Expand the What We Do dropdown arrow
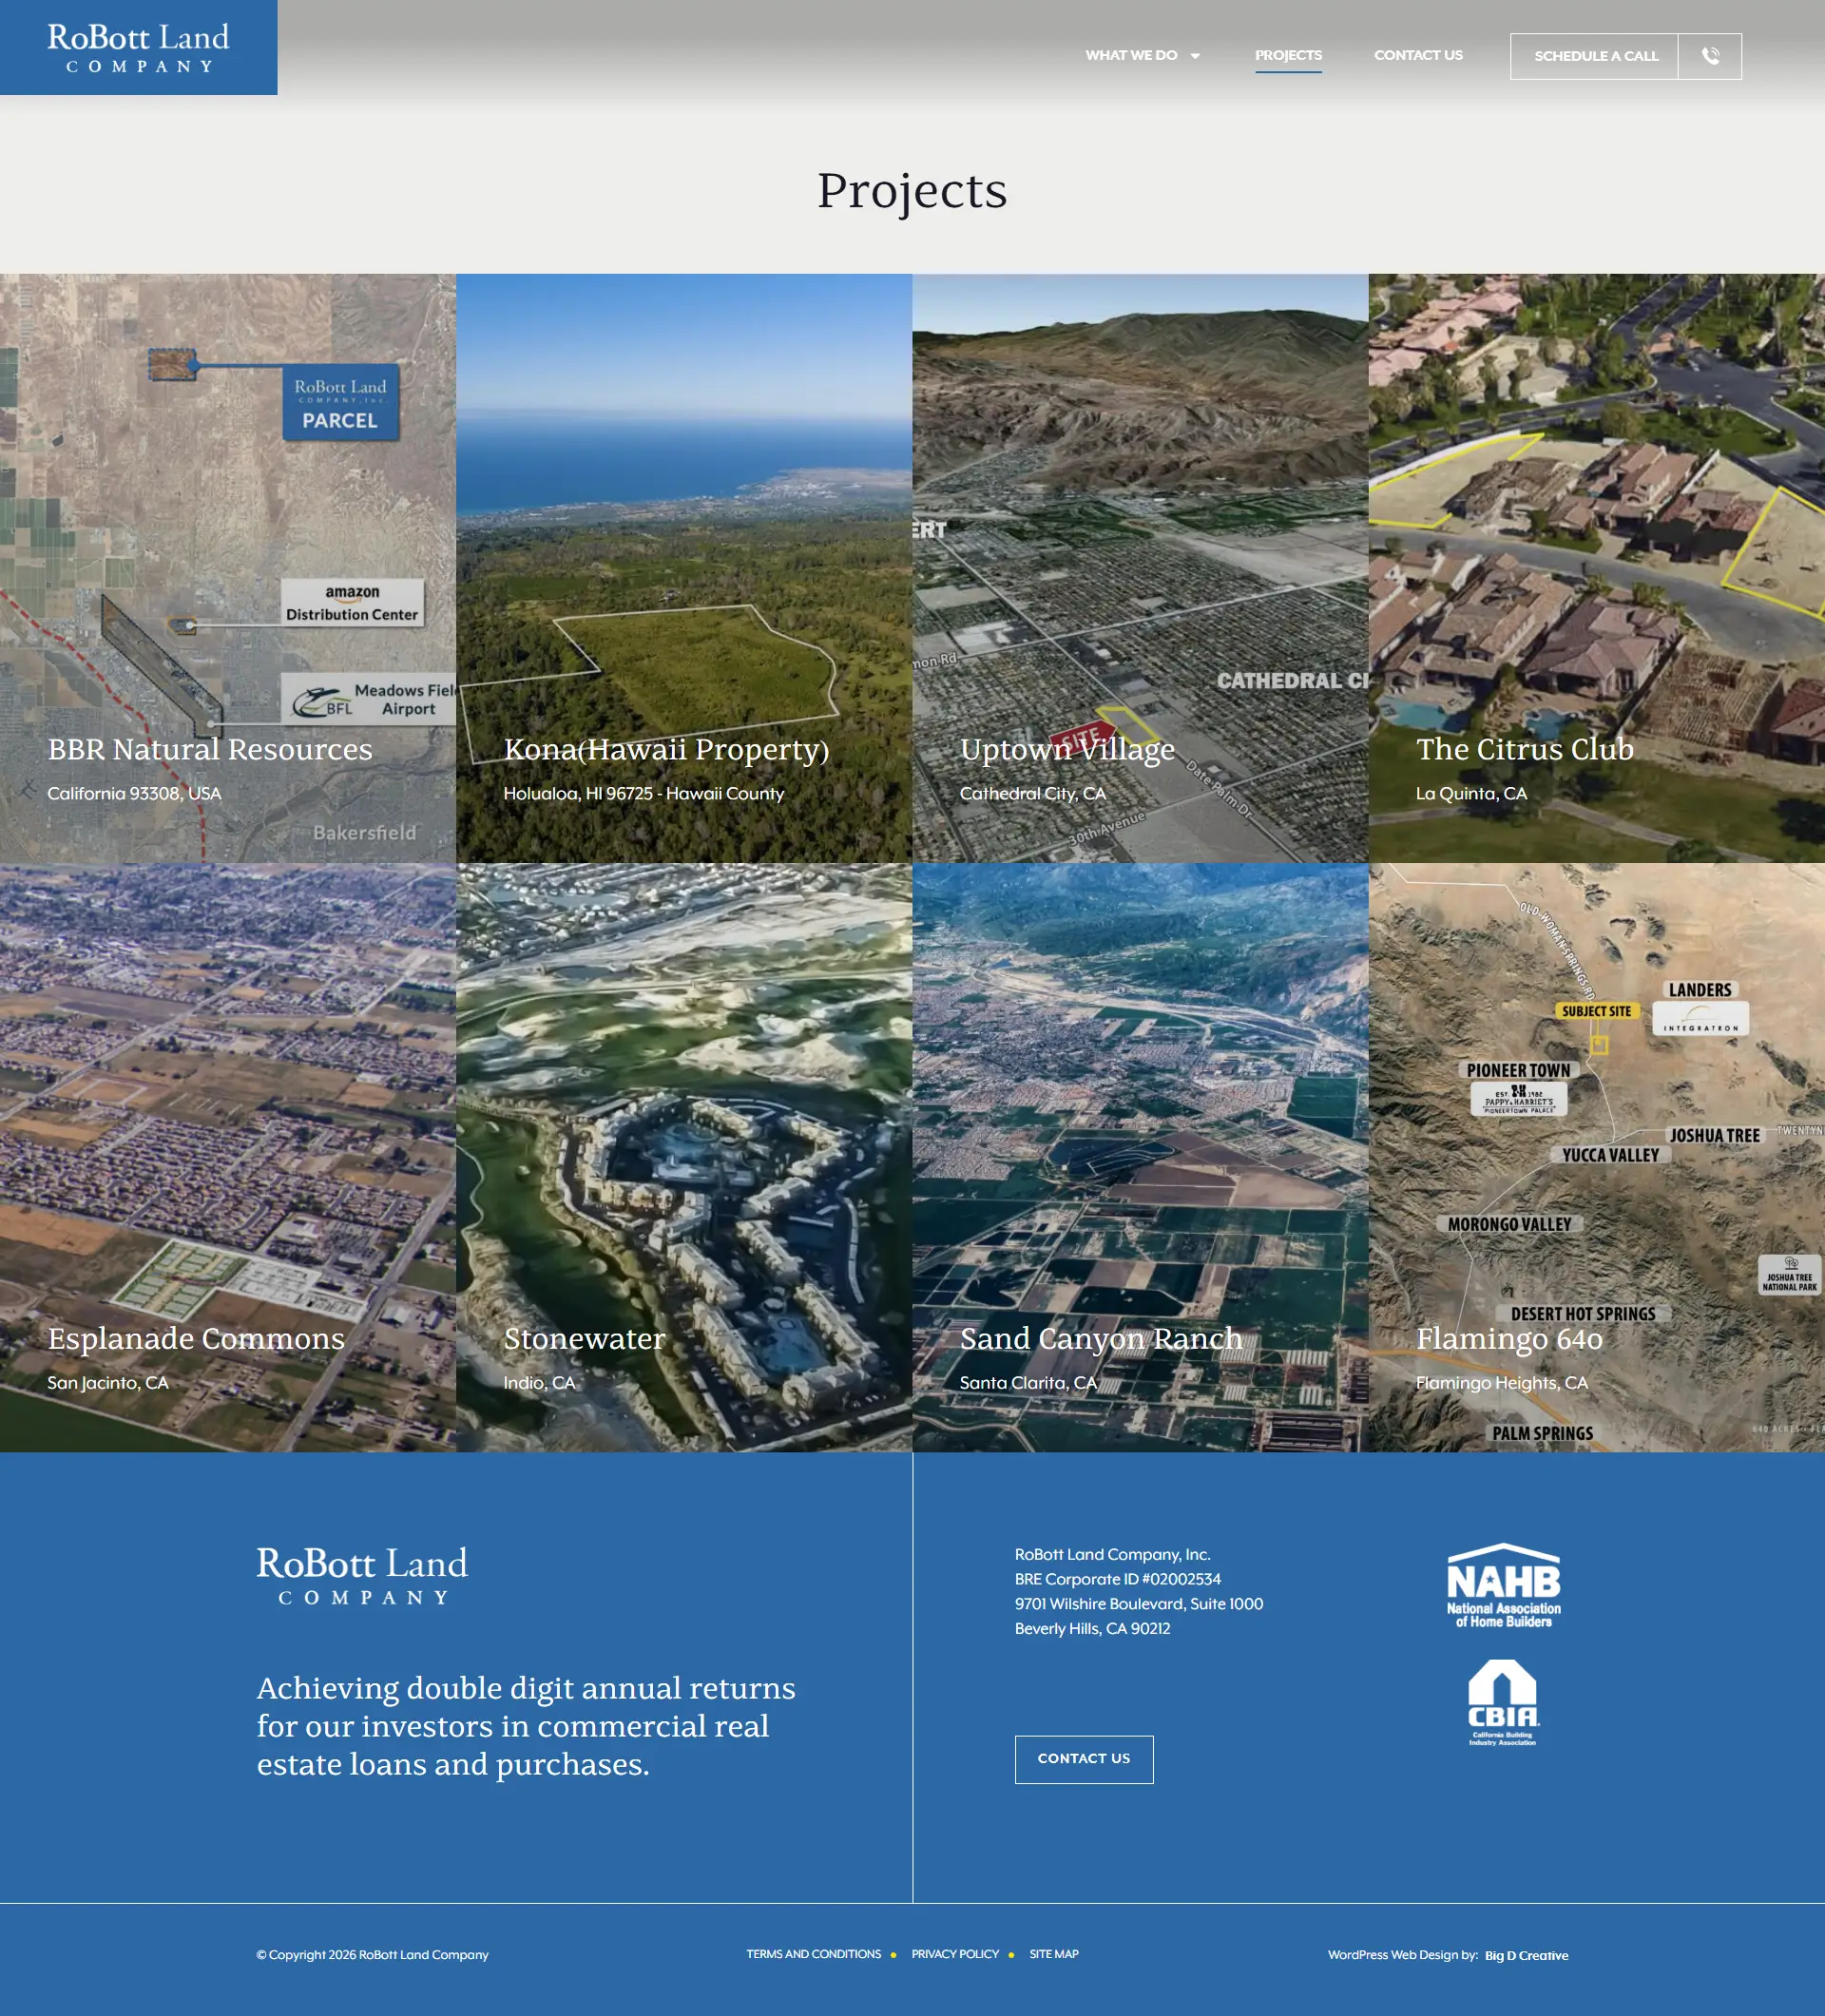Viewport: 1825px width, 2016px height. pos(1195,56)
